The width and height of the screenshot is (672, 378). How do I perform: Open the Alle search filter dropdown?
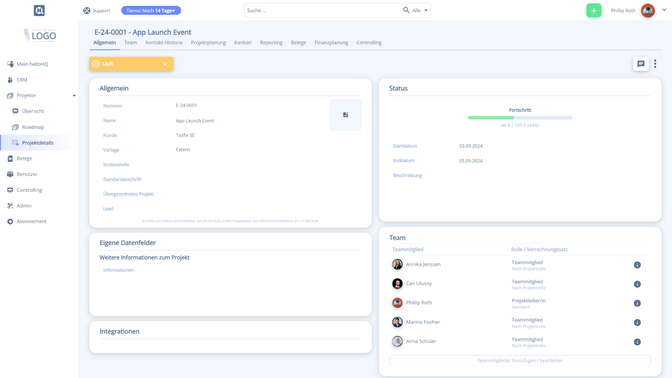click(420, 10)
